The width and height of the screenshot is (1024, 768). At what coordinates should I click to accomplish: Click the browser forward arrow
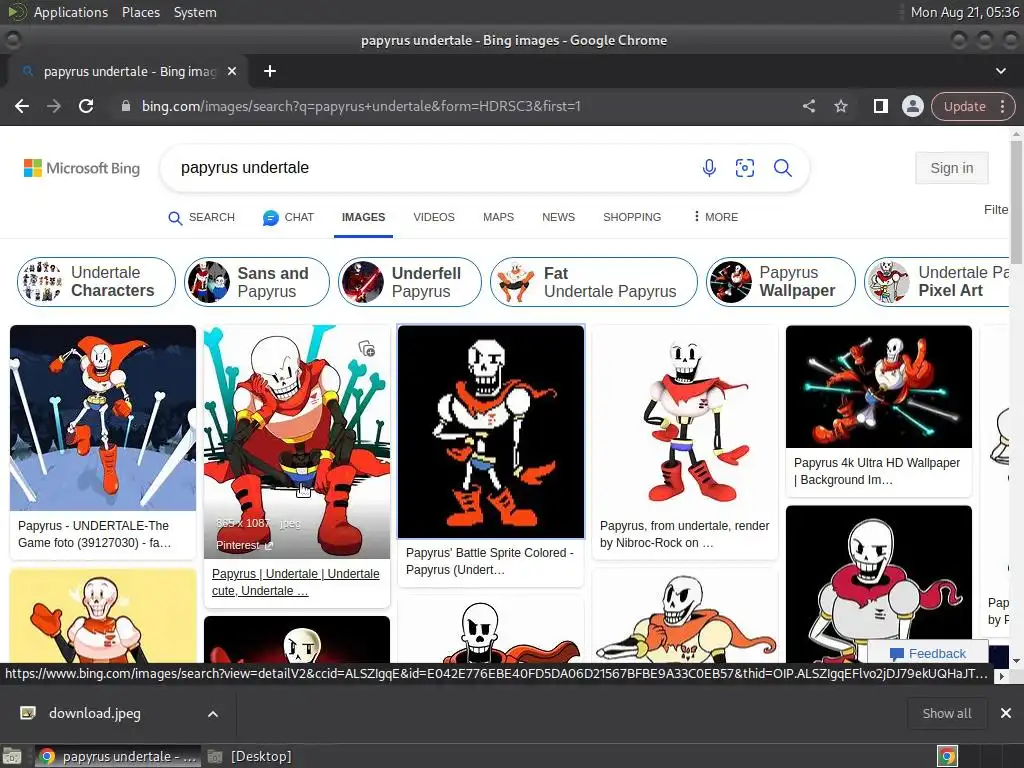point(54,106)
